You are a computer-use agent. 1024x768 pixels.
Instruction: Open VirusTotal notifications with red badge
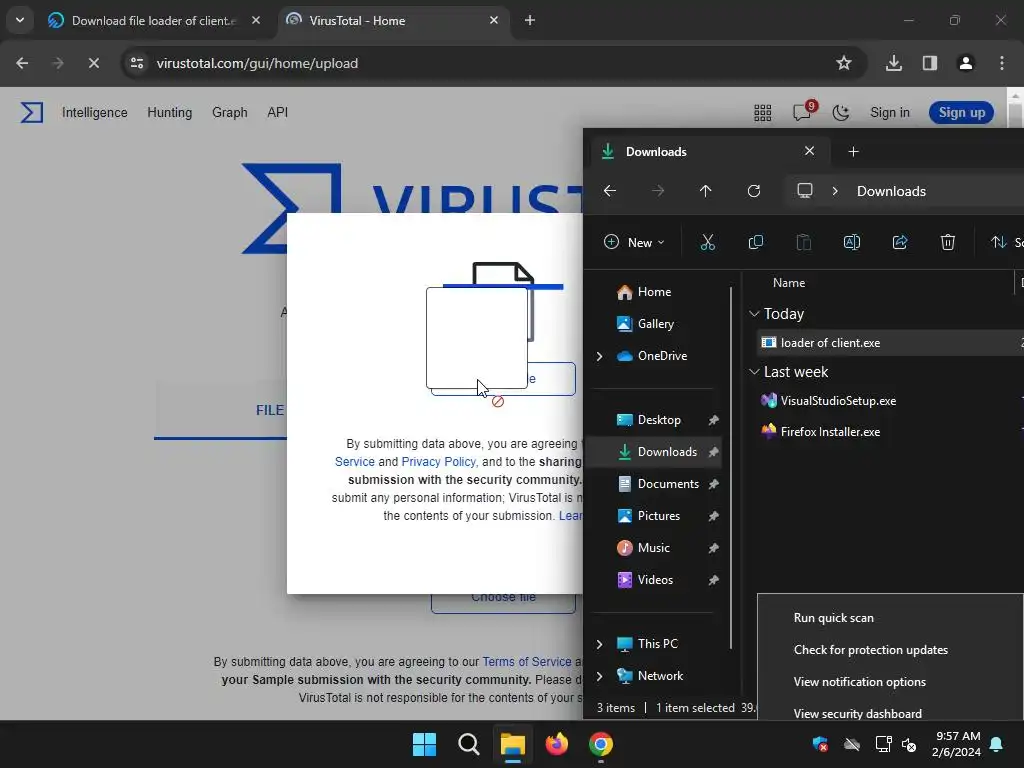click(x=803, y=112)
